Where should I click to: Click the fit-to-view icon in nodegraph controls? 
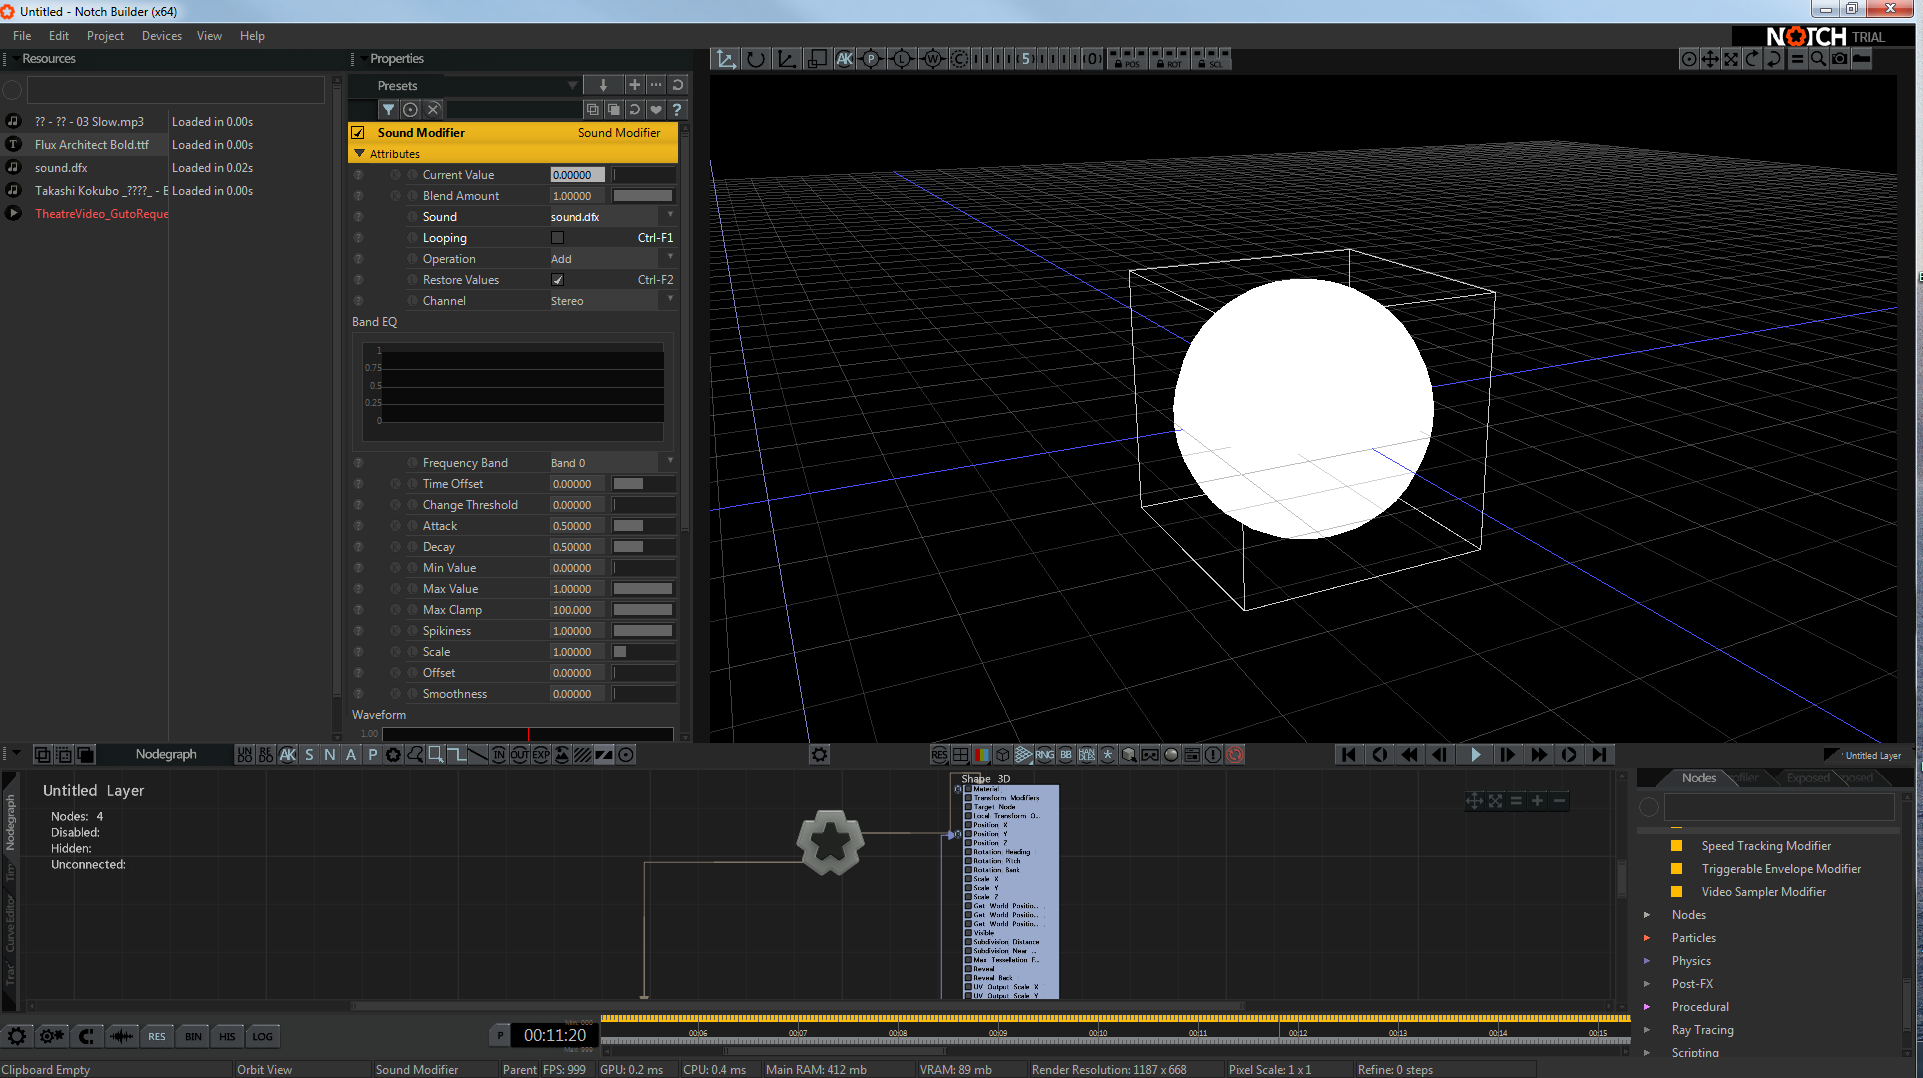coord(1495,800)
